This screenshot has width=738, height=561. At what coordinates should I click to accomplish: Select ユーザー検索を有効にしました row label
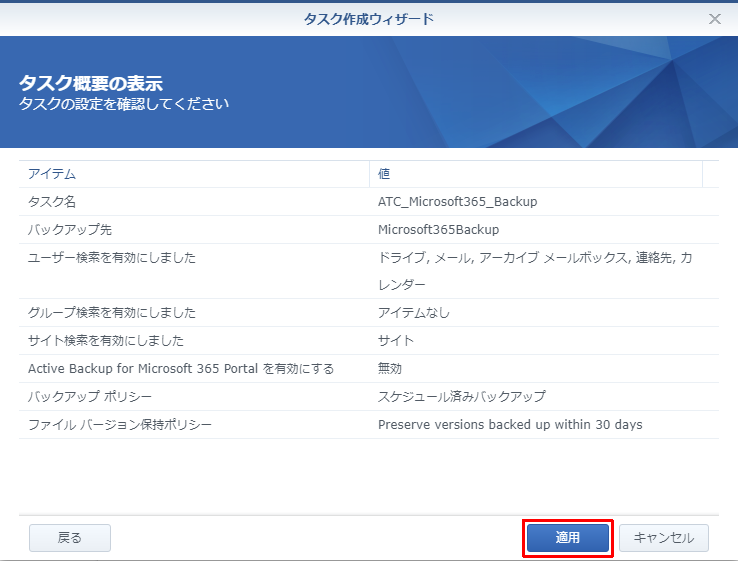click(112, 257)
